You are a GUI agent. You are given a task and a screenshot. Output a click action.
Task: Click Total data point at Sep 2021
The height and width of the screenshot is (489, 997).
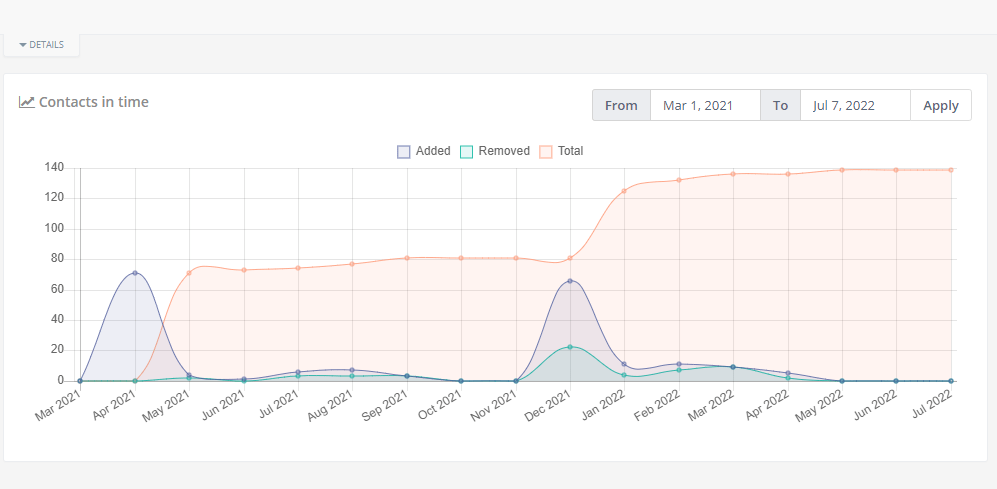[x=407, y=258]
